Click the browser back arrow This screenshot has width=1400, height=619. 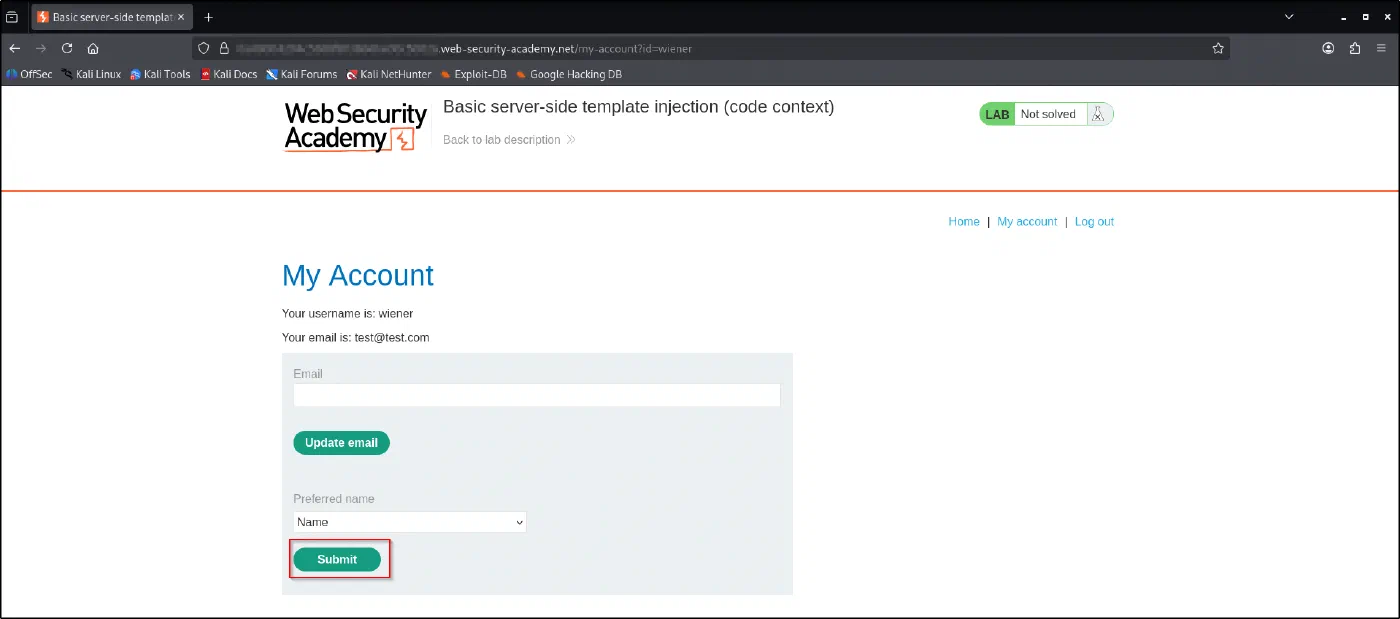coord(15,48)
